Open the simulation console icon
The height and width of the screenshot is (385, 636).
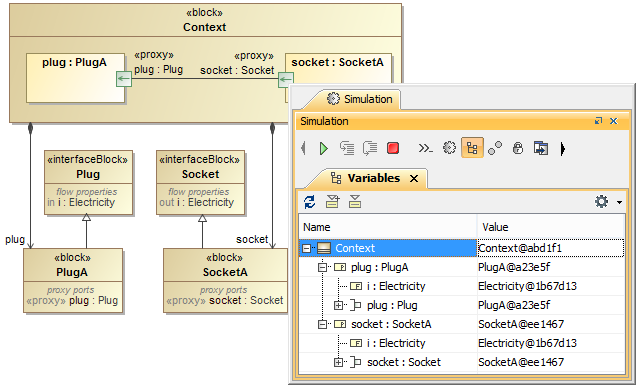pos(425,148)
